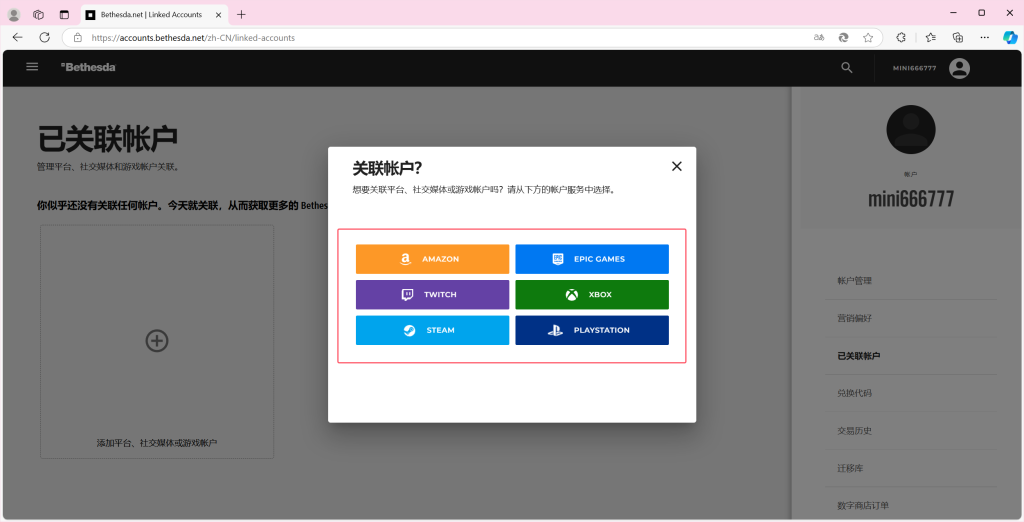This screenshot has height=522, width=1024.
Task: Close the Bethesda.net tab
Action: pos(218,14)
